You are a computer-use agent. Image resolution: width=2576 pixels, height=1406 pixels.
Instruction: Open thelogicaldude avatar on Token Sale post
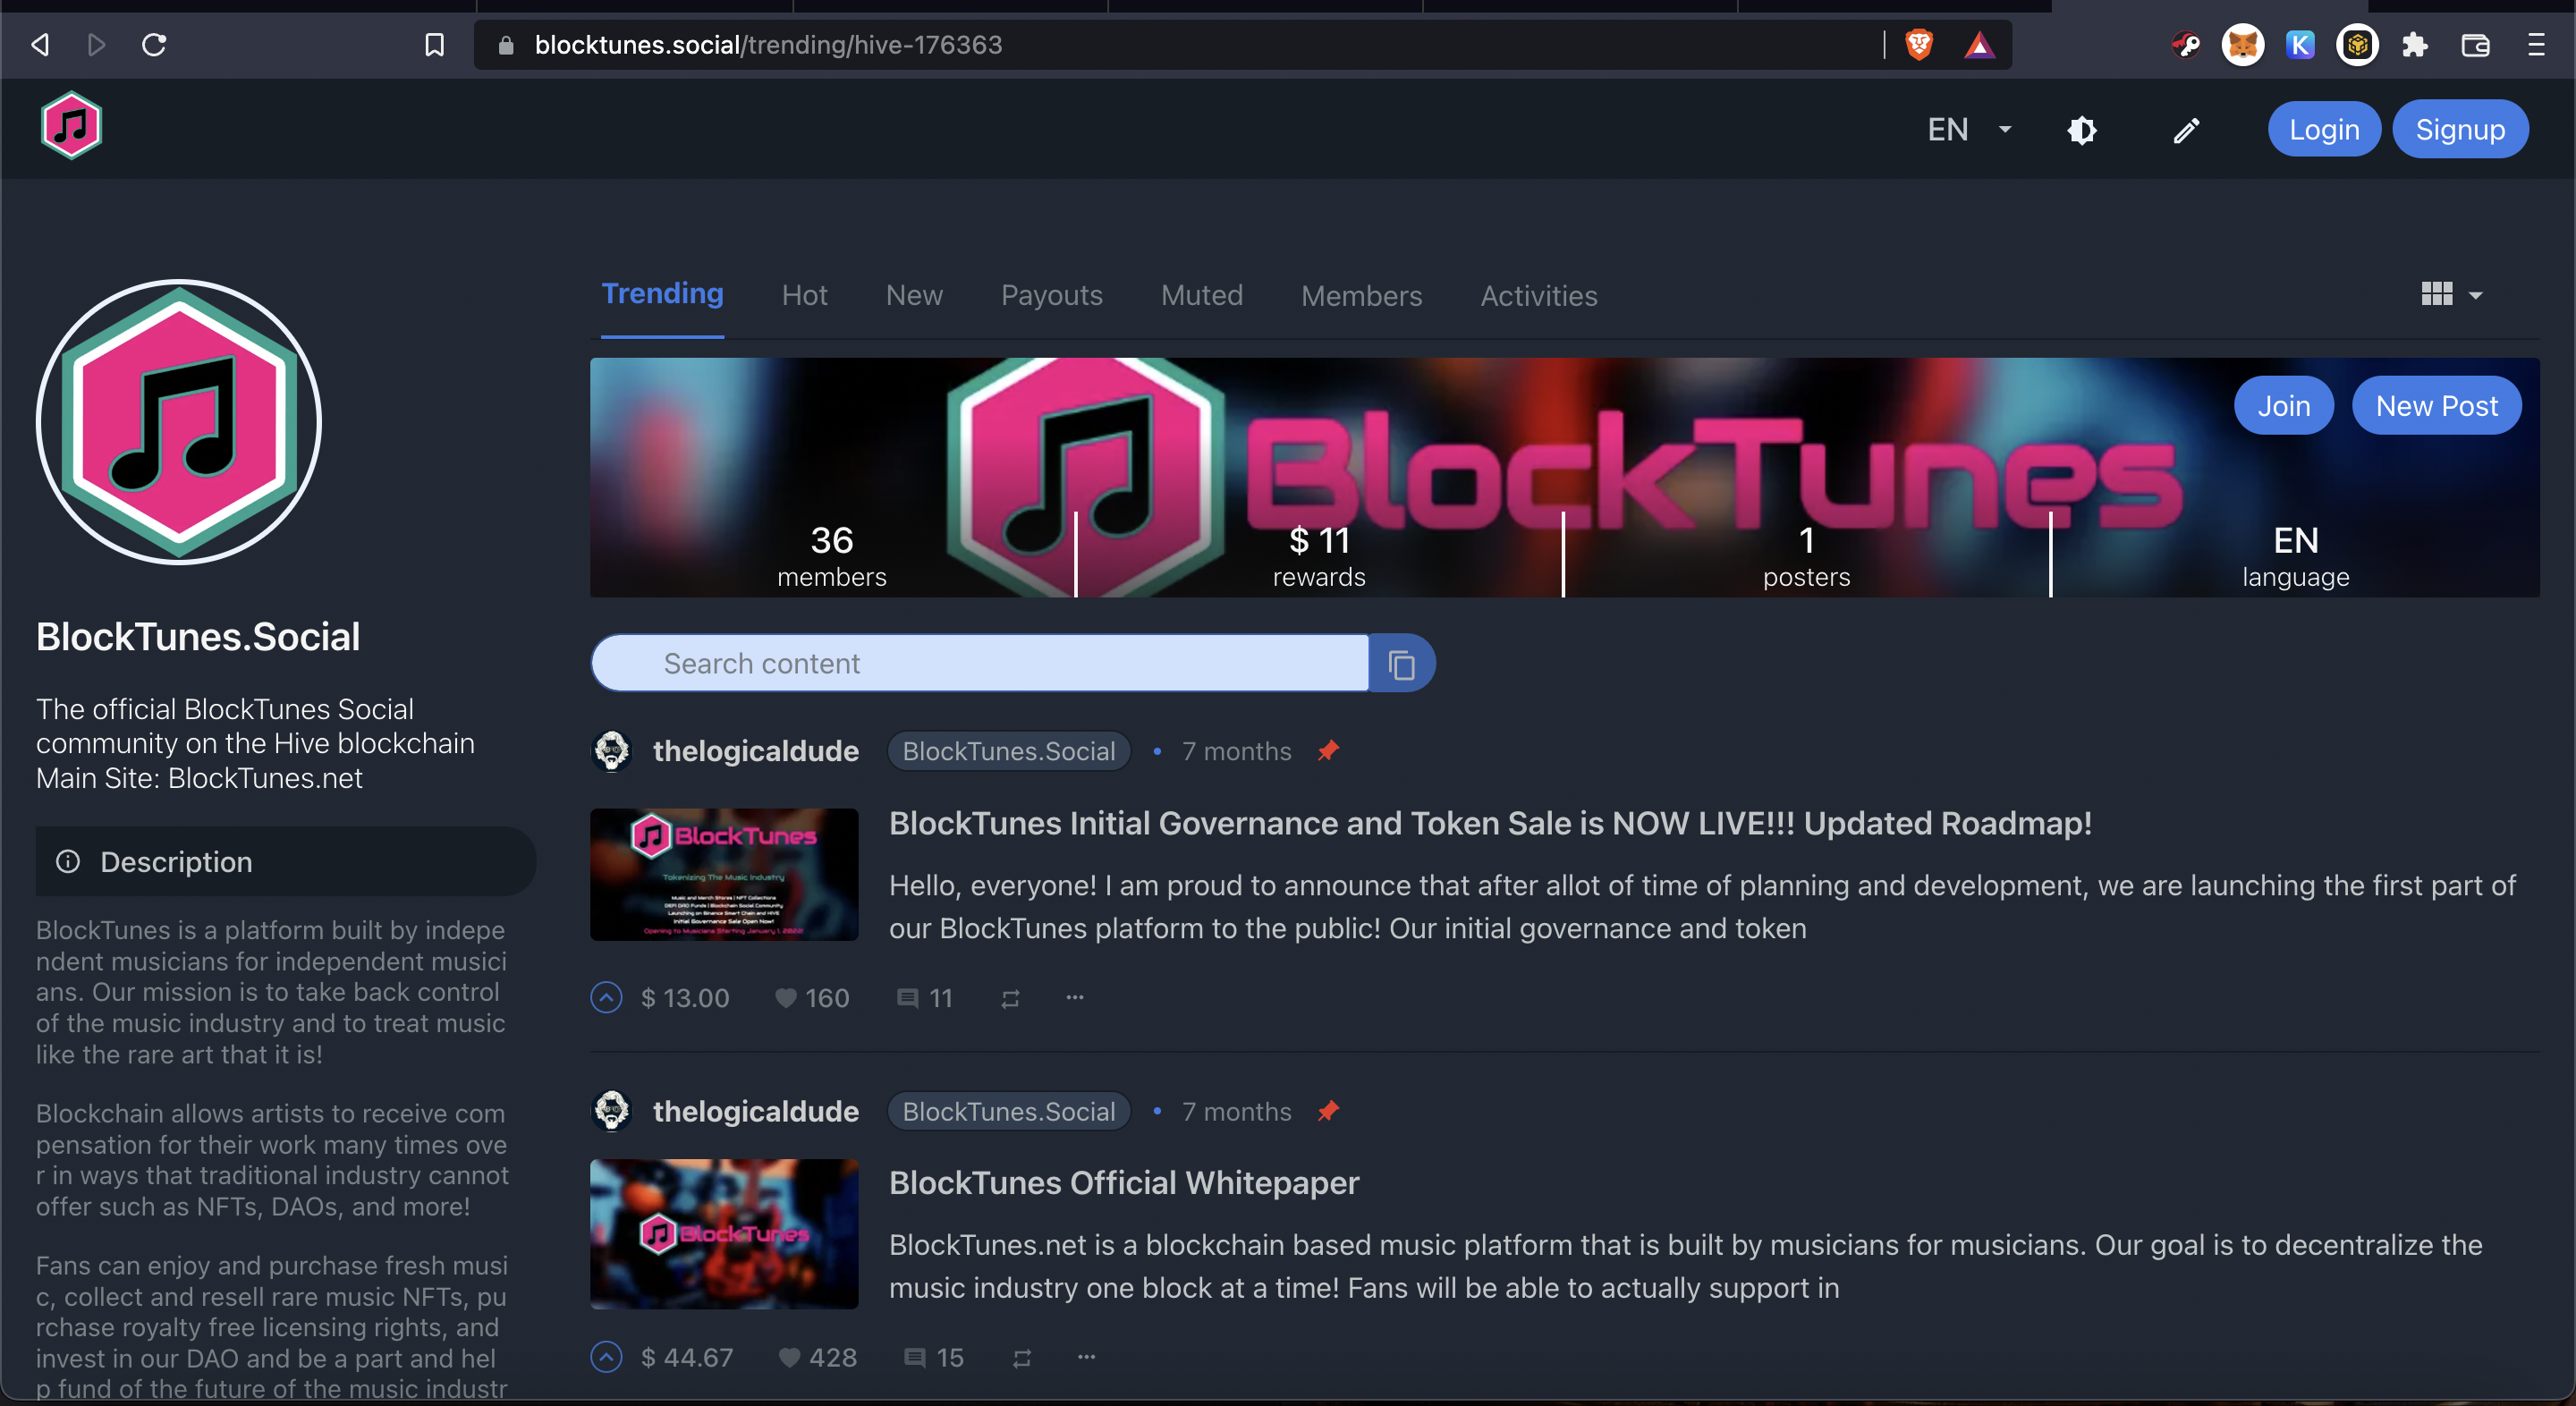coord(612,751)
